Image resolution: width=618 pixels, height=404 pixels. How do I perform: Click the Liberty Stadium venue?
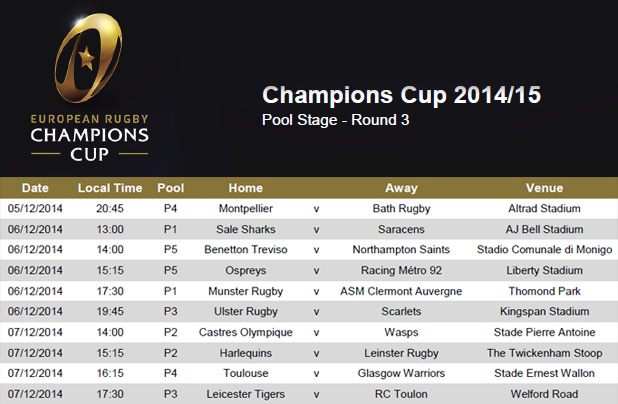(544, 270)
